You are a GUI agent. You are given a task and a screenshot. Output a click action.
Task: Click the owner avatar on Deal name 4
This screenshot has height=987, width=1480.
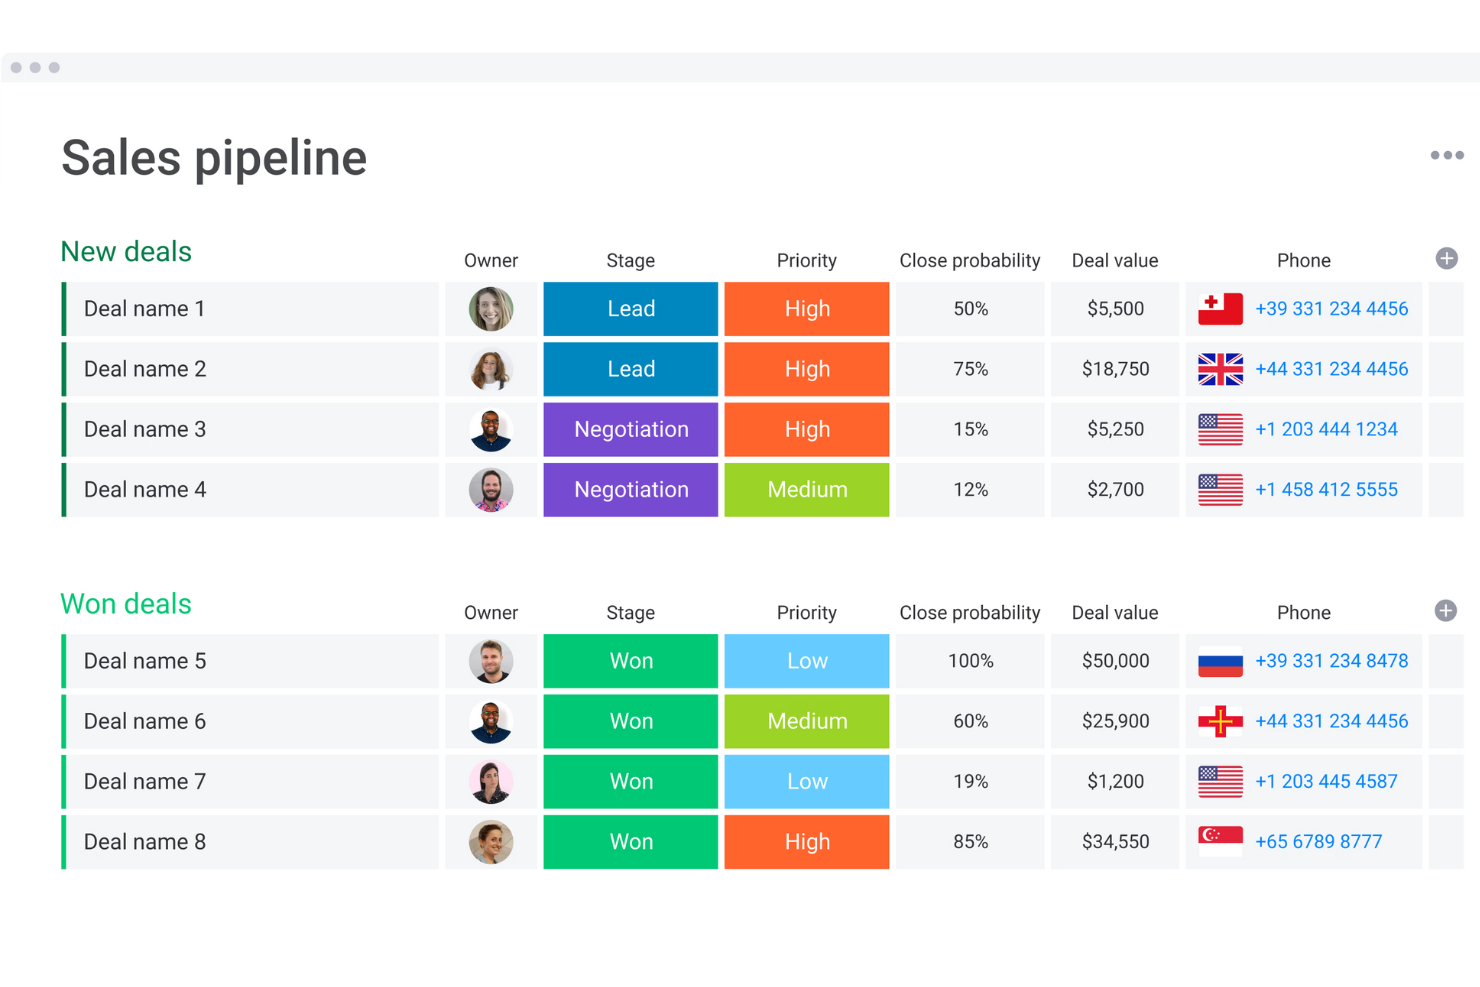(491, 489)
